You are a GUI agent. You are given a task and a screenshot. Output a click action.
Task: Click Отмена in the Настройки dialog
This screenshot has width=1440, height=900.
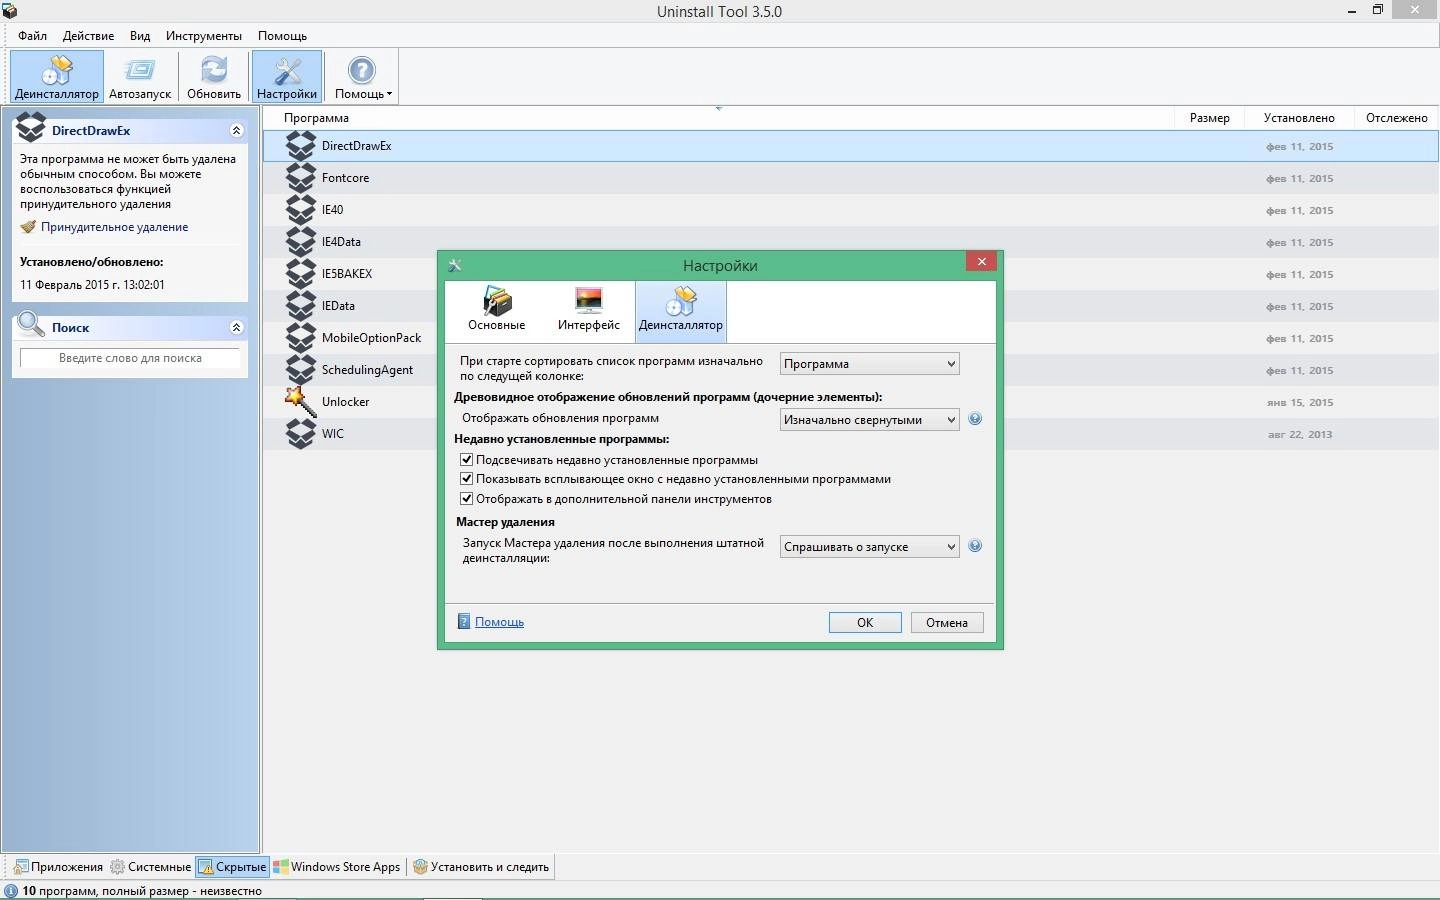[947, 623]
